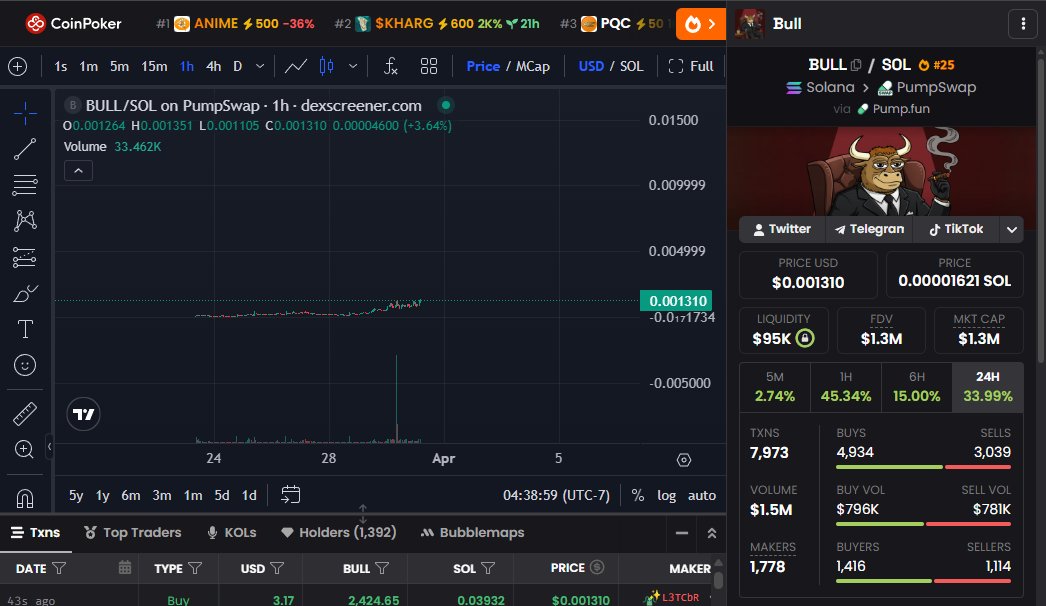Select the Text annotation tool

[x=25, y=329]
